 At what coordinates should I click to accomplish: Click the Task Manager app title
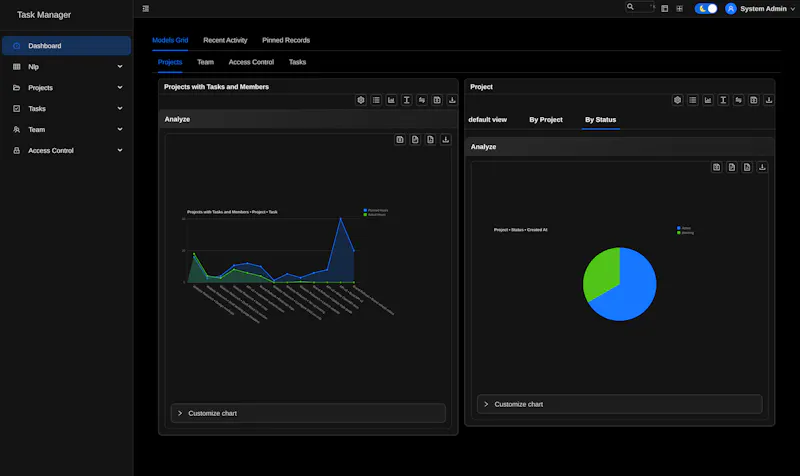(44, 15)
